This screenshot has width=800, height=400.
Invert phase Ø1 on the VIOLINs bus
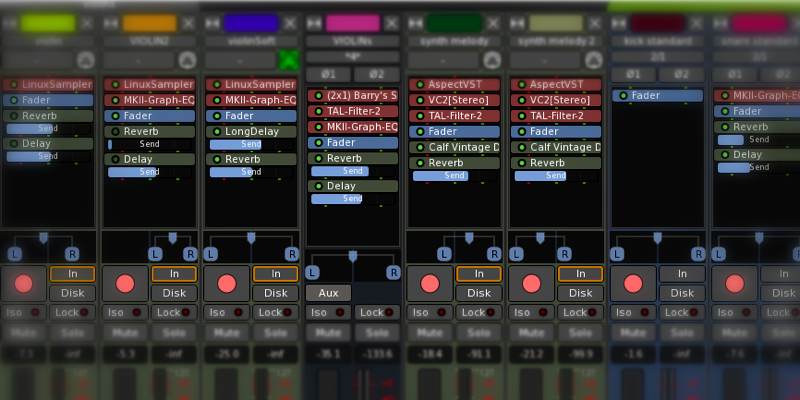click(x=329, y=74)
